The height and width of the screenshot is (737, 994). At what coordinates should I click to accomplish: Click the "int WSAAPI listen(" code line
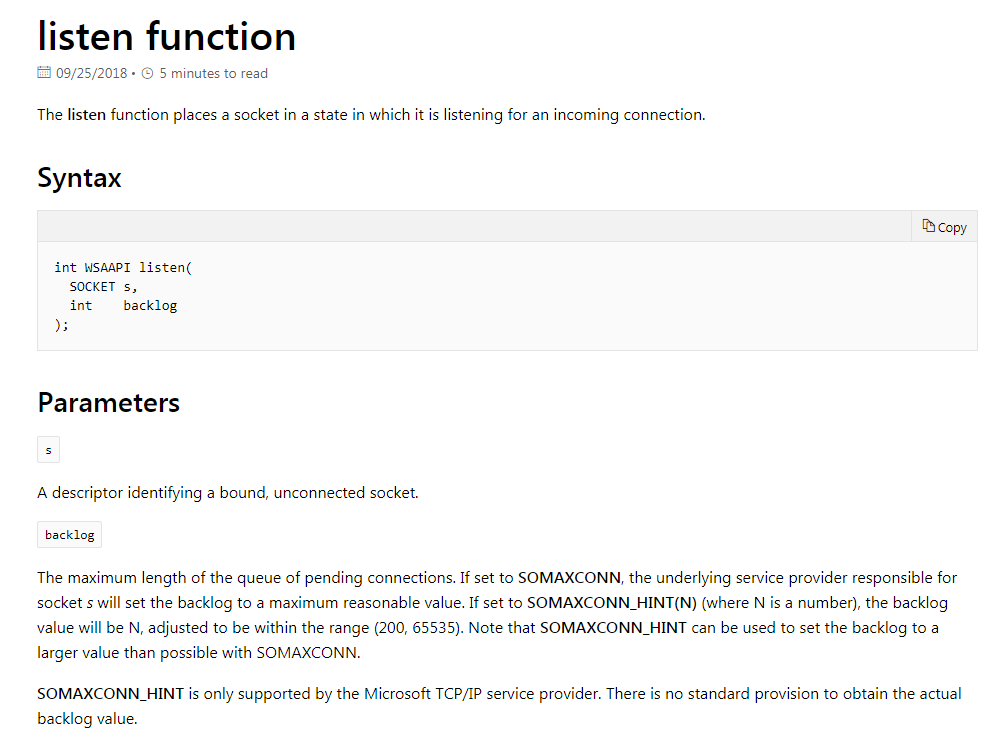pos(122,267)
